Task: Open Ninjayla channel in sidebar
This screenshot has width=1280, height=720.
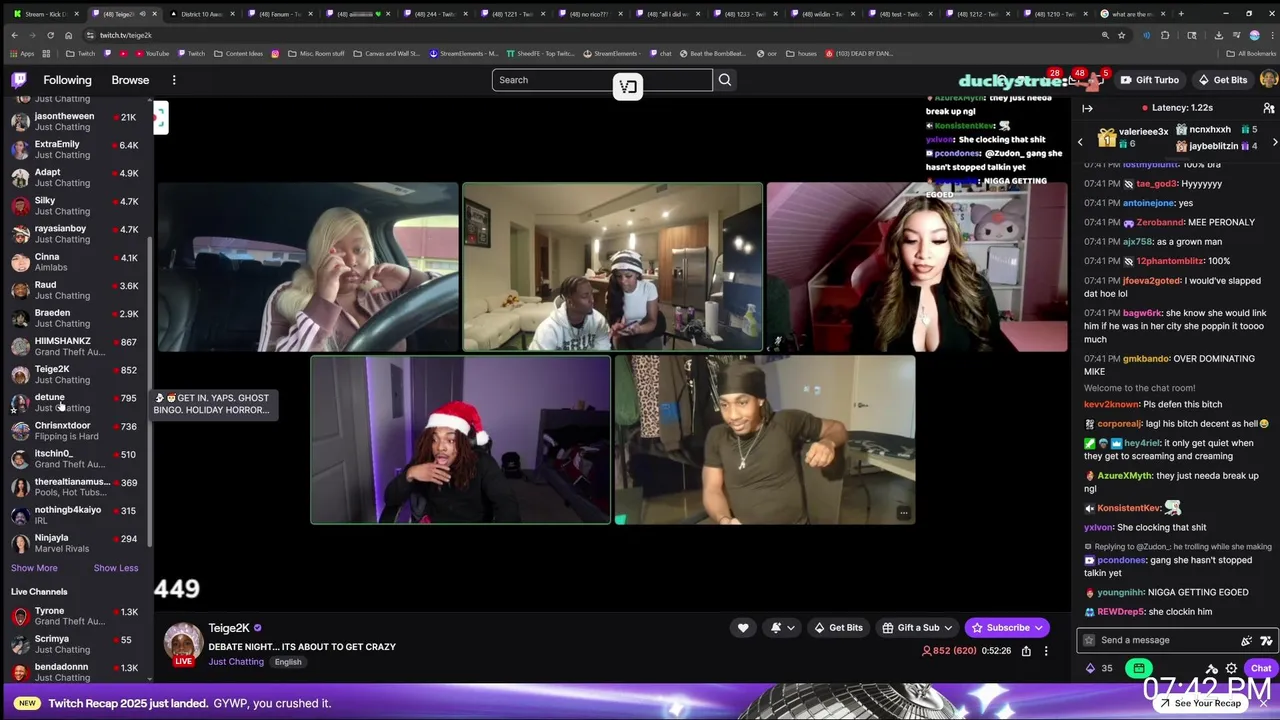Action: (75, 543)
